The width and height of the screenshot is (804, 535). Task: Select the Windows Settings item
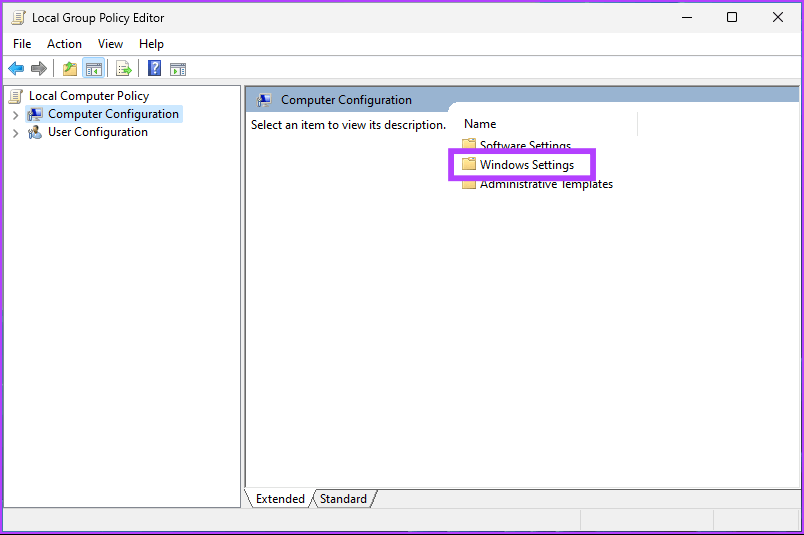(527, 165)
